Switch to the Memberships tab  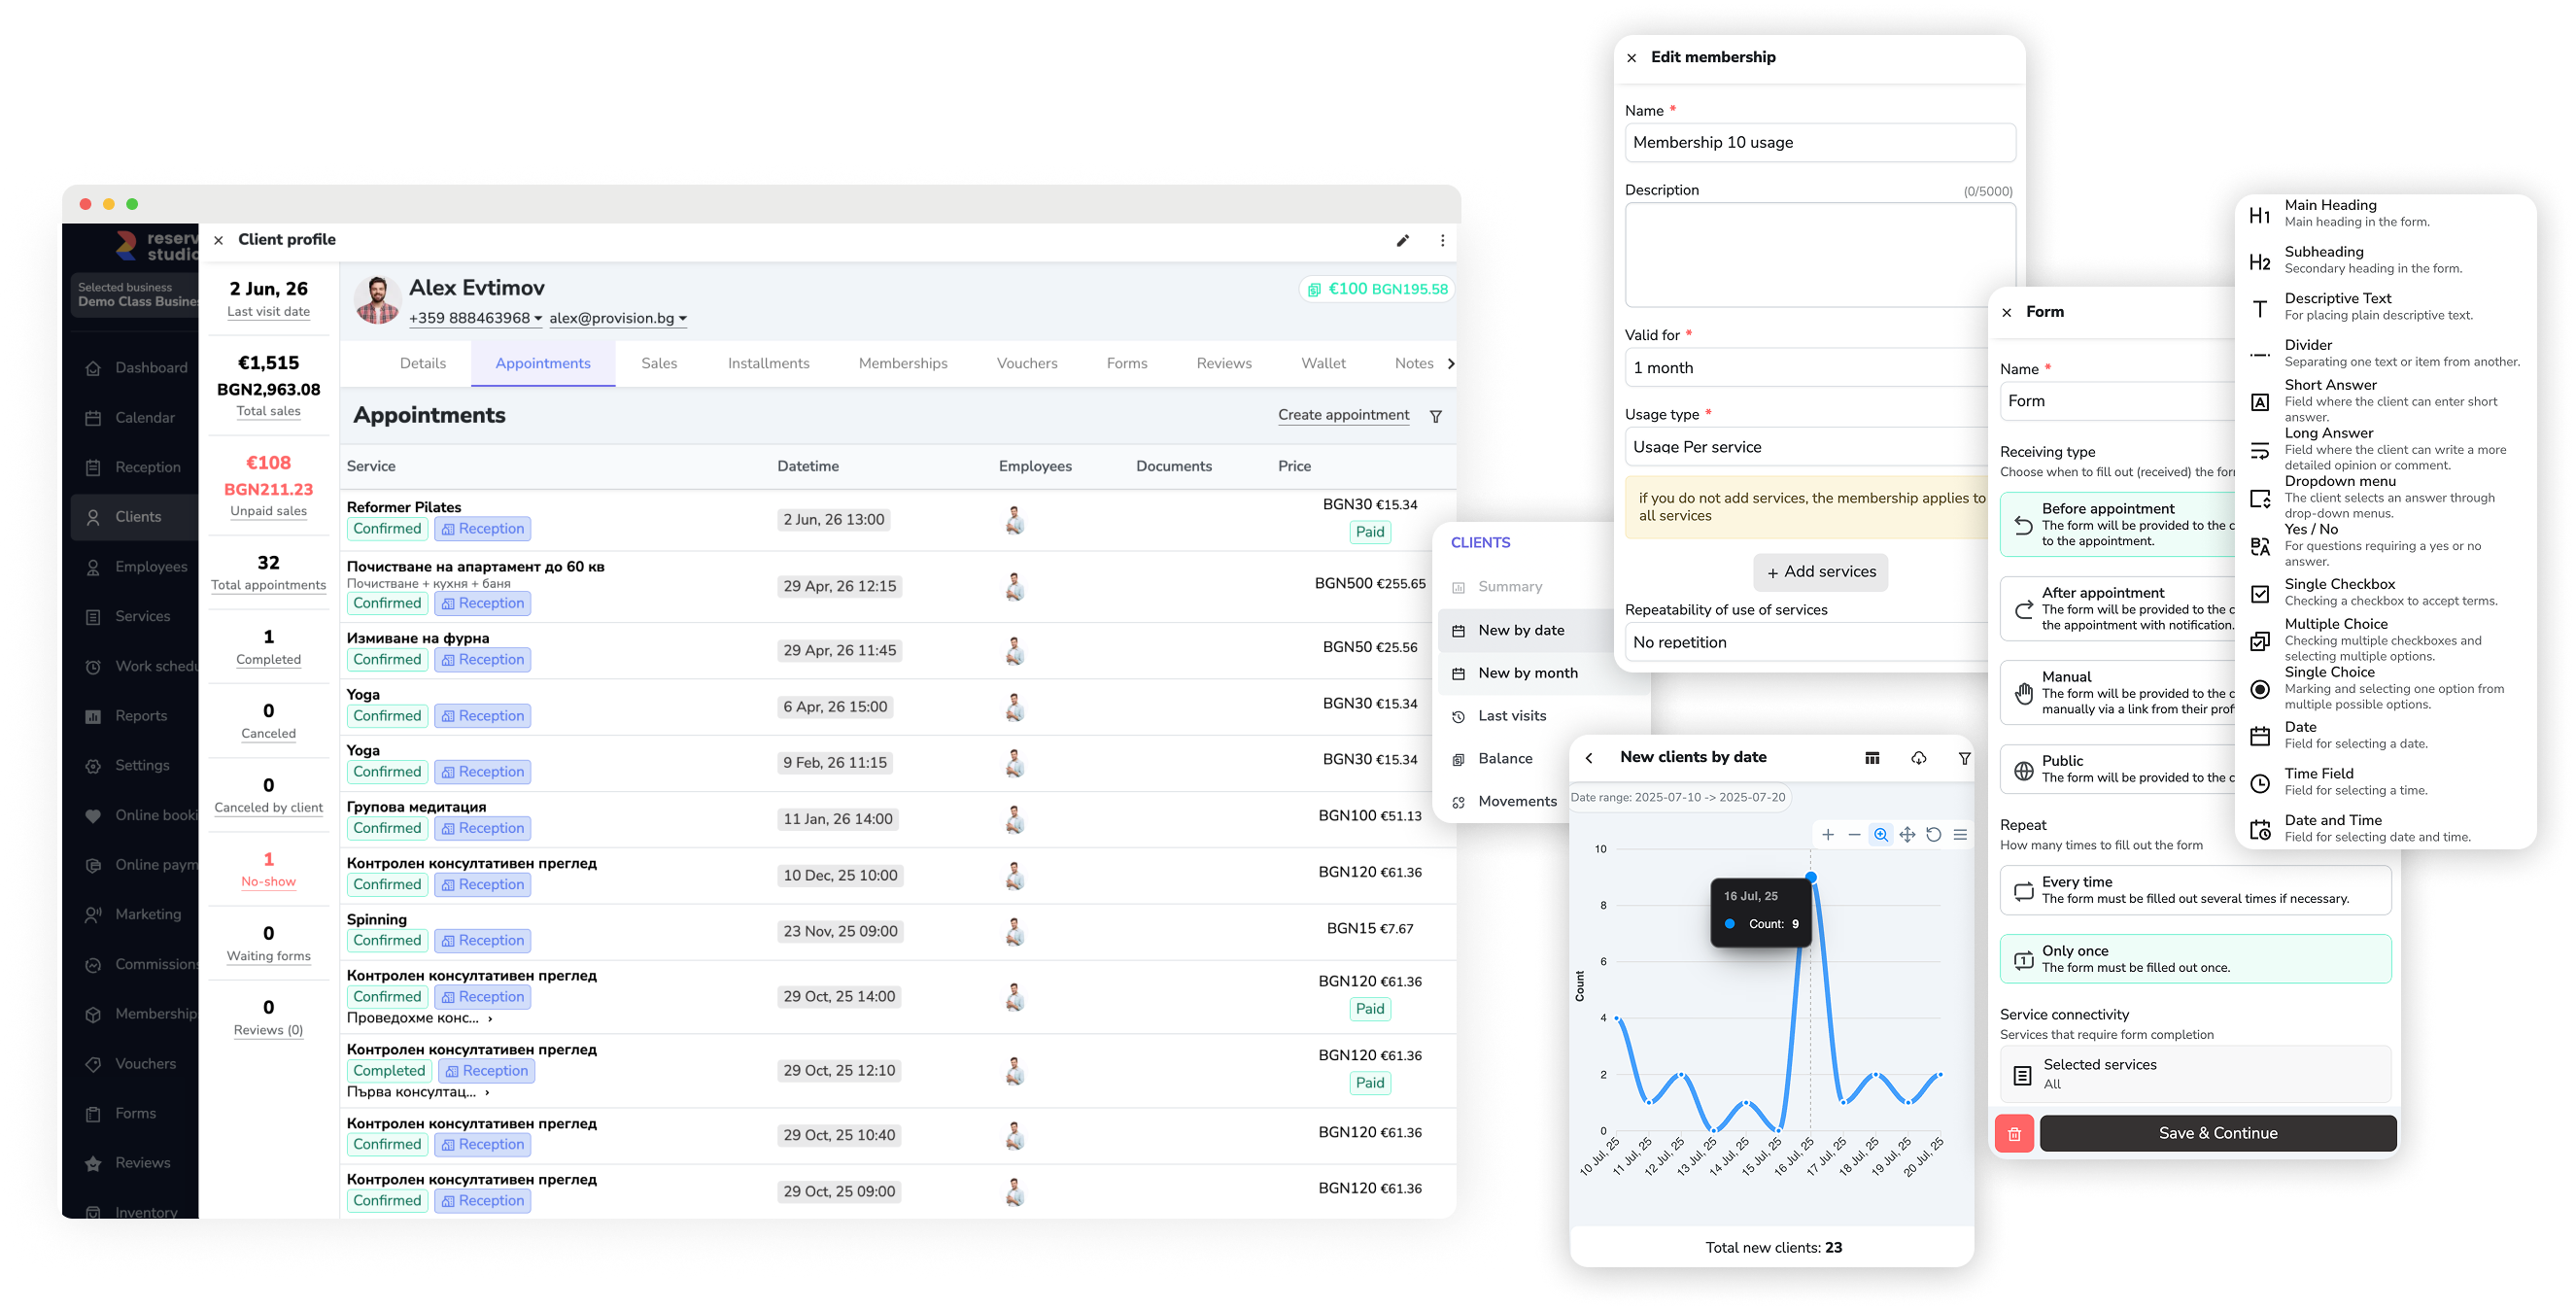coord(902,363)
